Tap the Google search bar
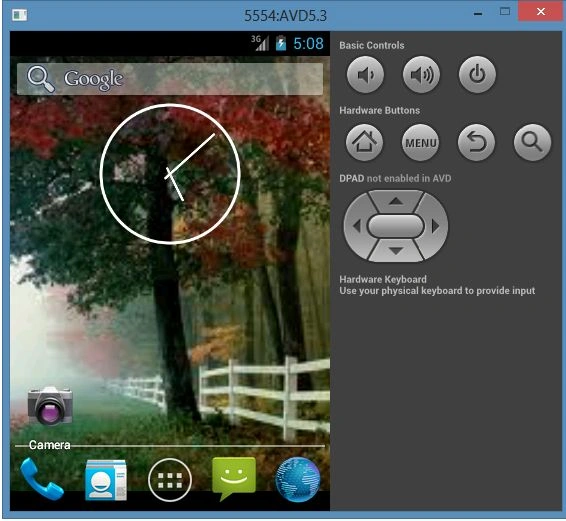The image size is (566, 521). tap(170, 79)
